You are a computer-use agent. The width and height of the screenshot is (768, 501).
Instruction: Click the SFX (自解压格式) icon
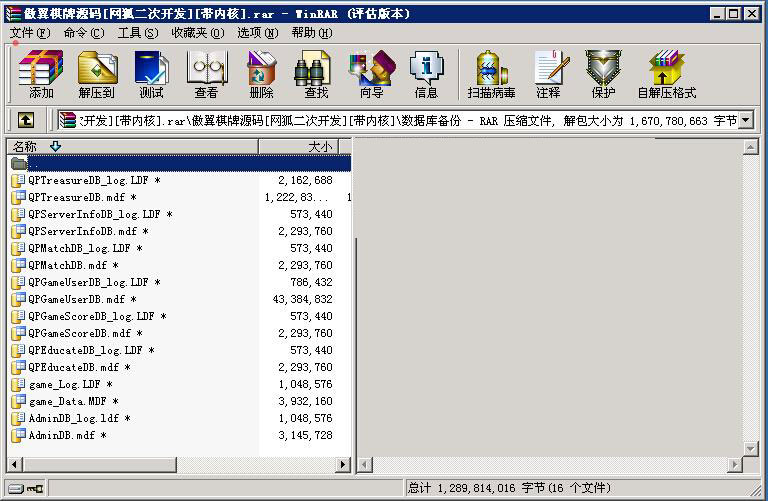click(x=666, y=74)
